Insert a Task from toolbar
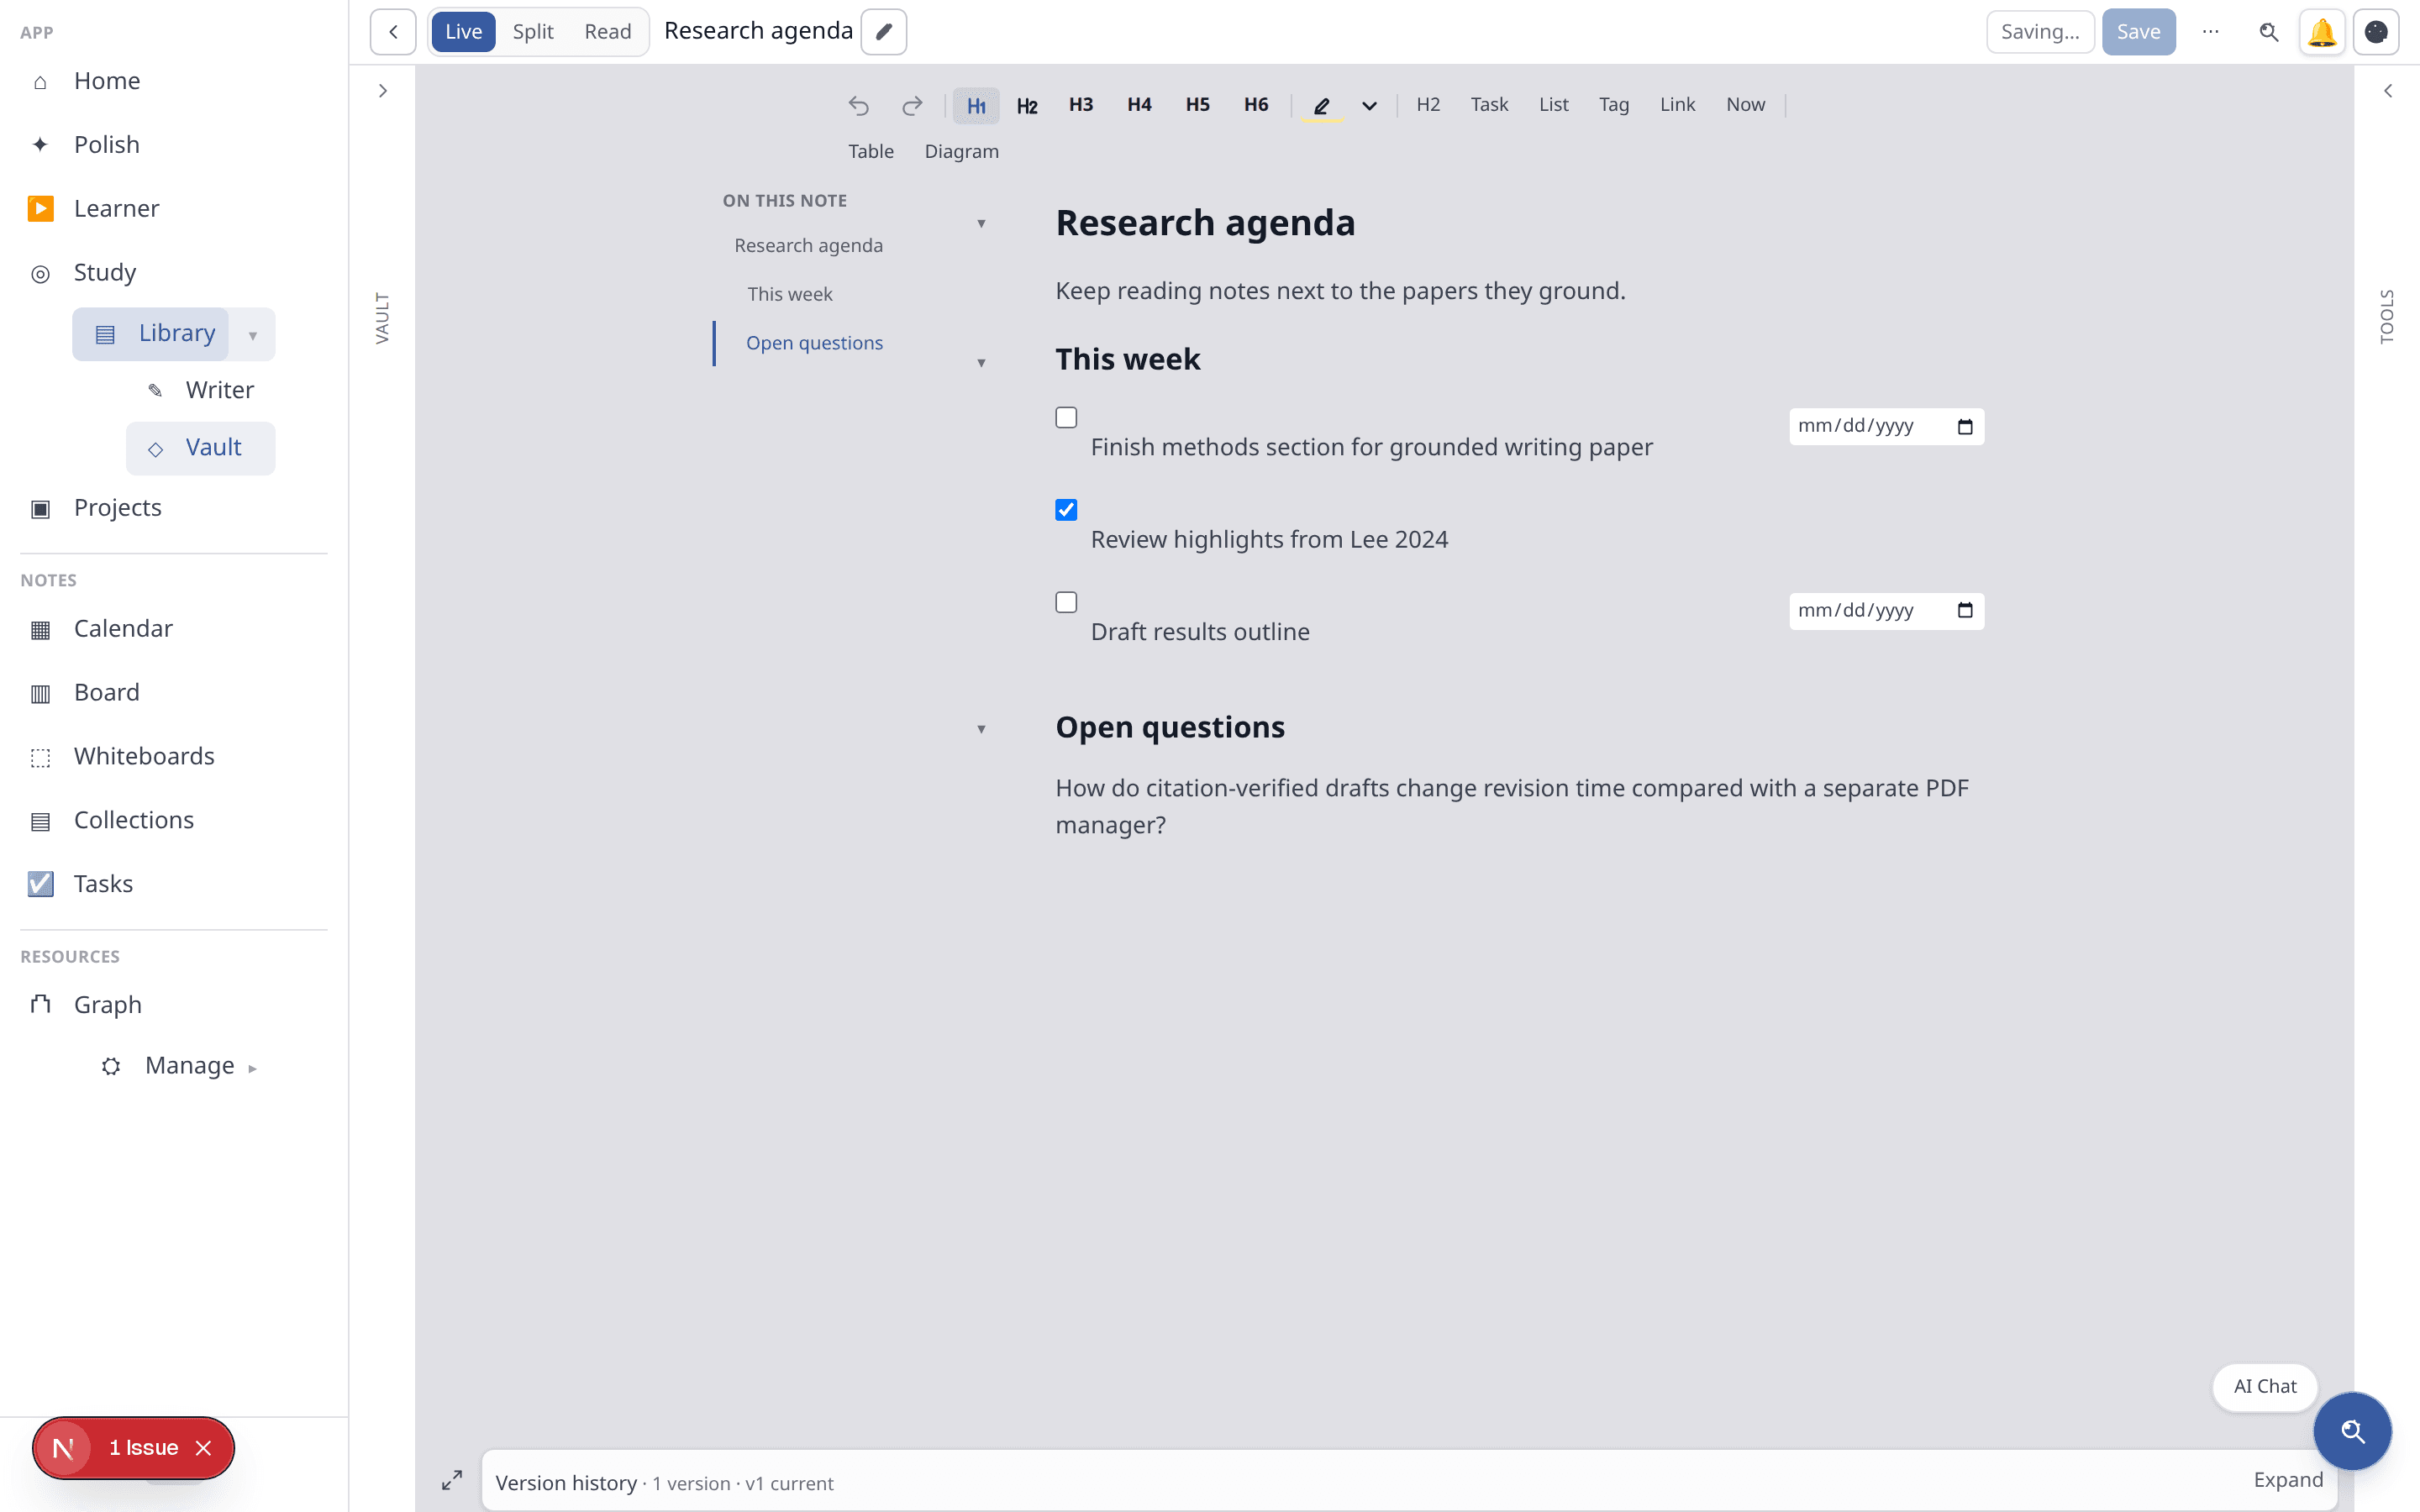Screen dimensions: 2420x1512 click(1489, 105)
